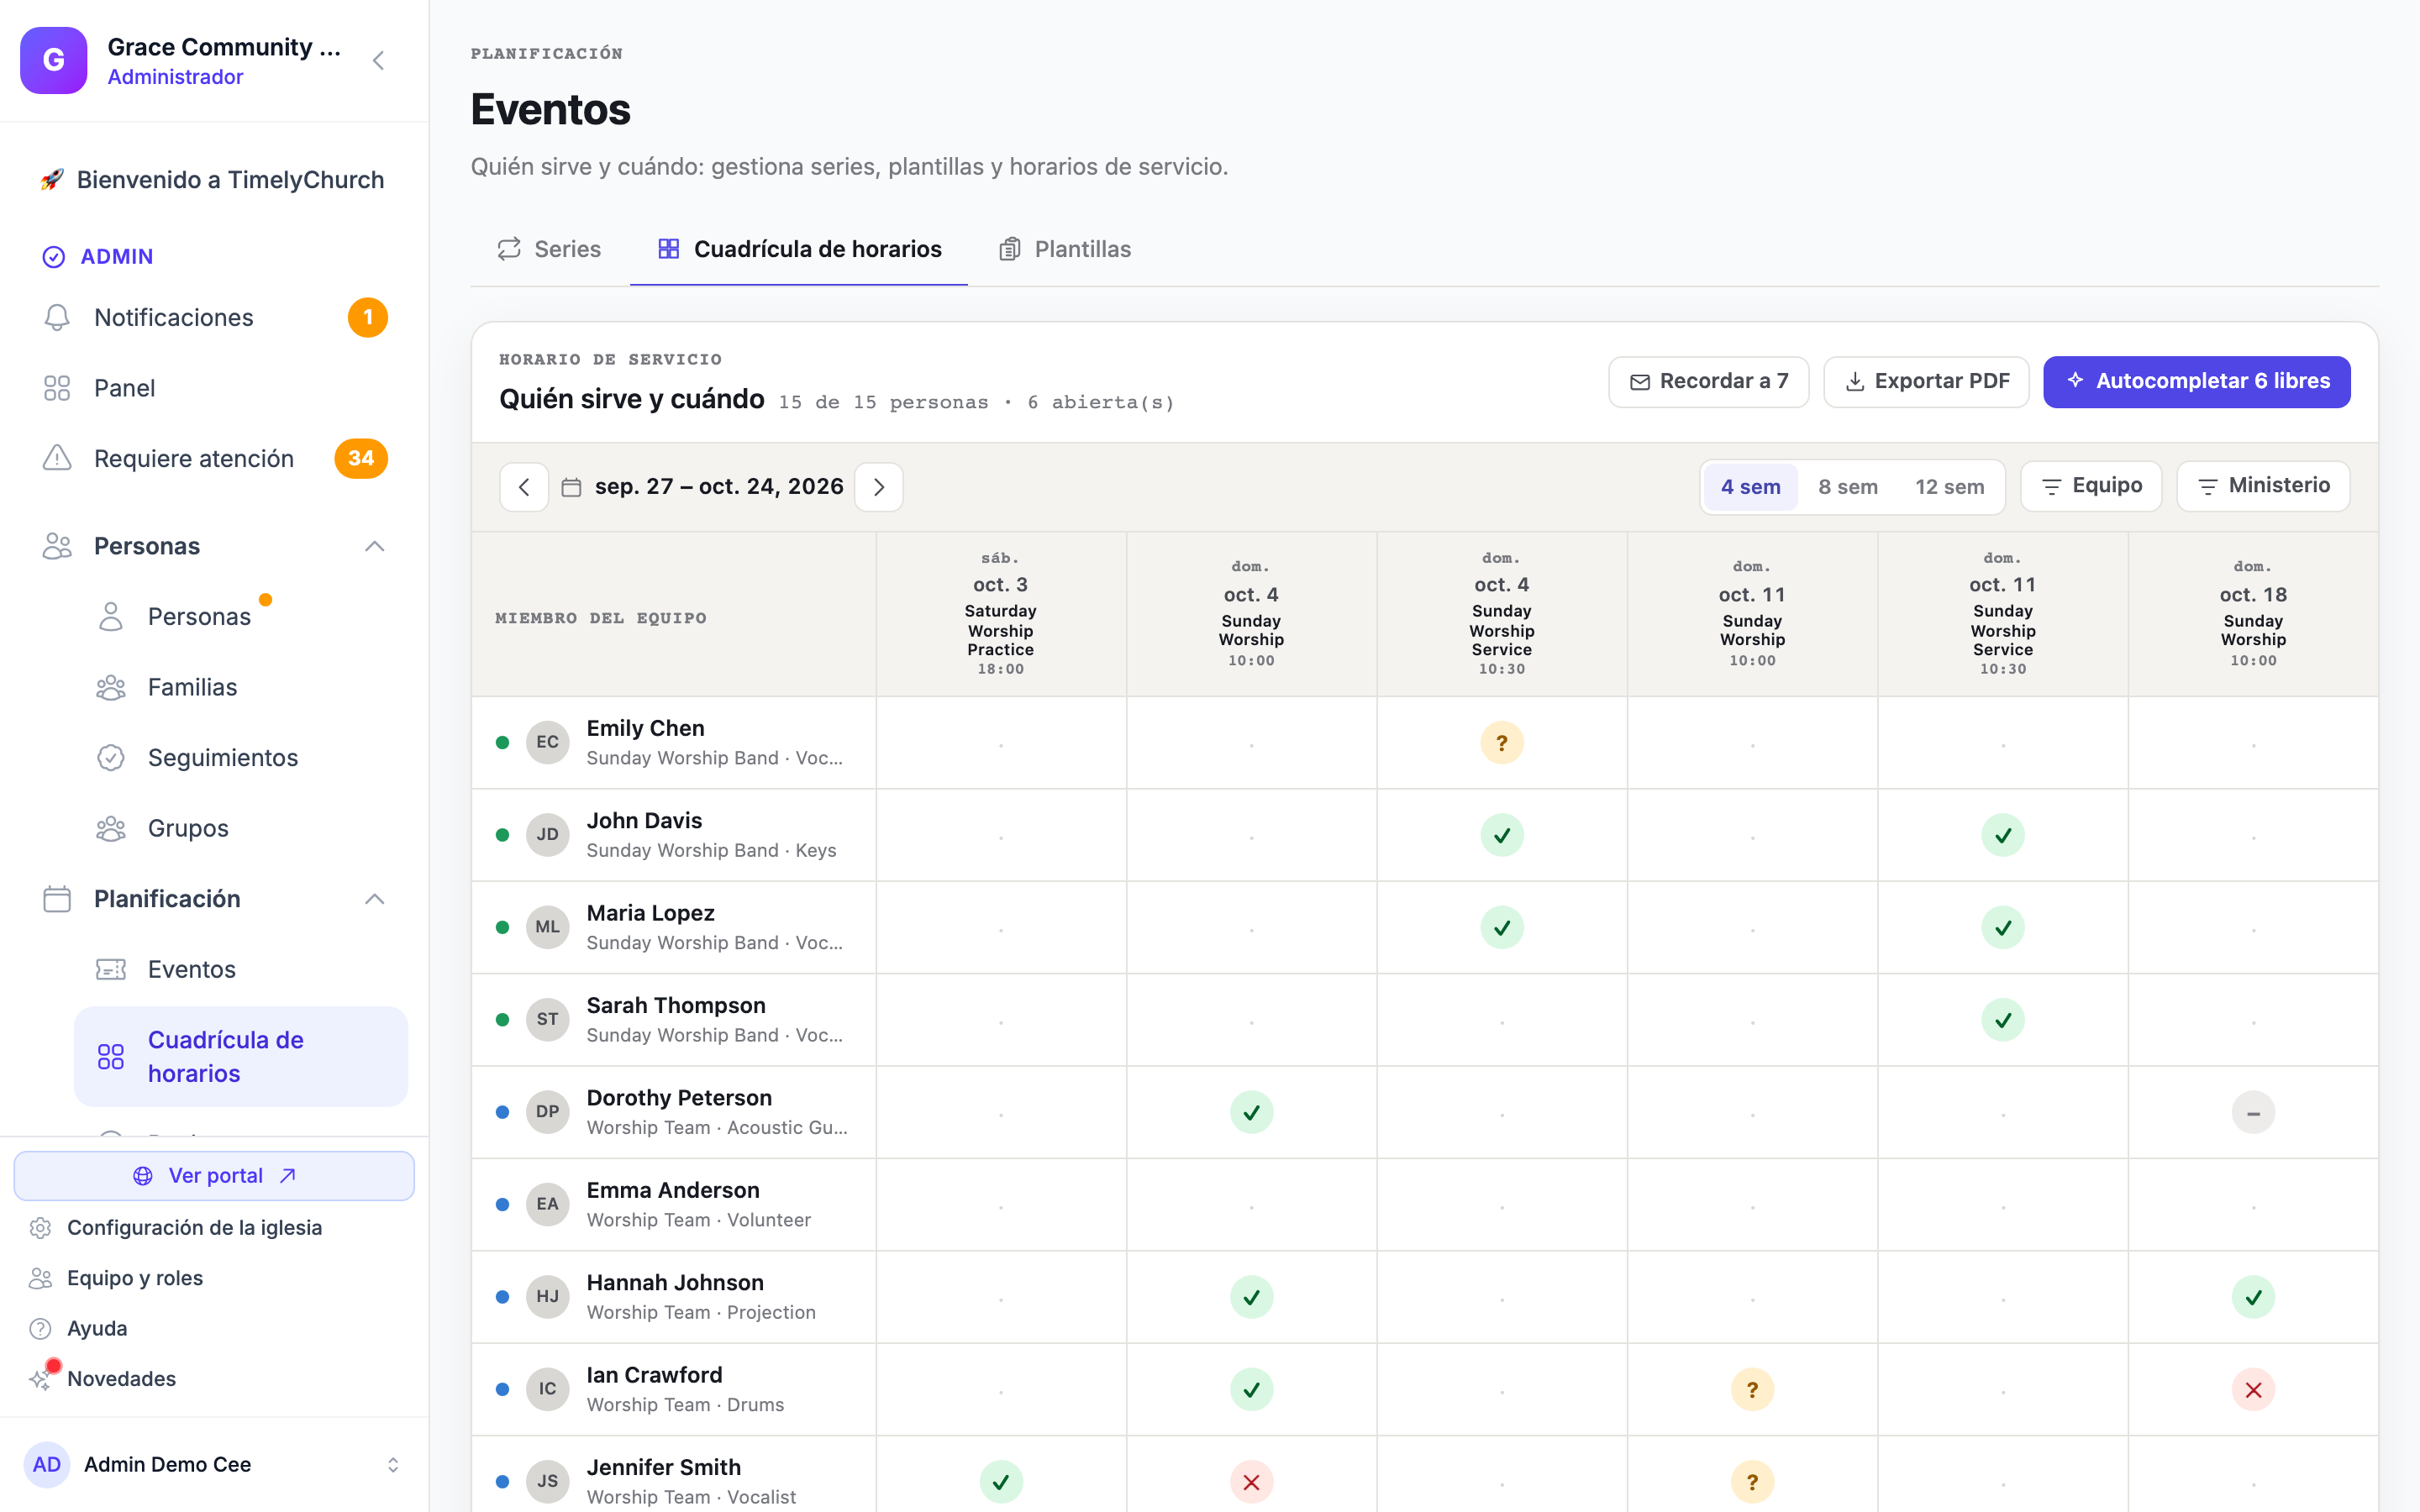Collapse the sidebar with the chevron arrow
2420x1512 pixels.
tap(378, 61)
